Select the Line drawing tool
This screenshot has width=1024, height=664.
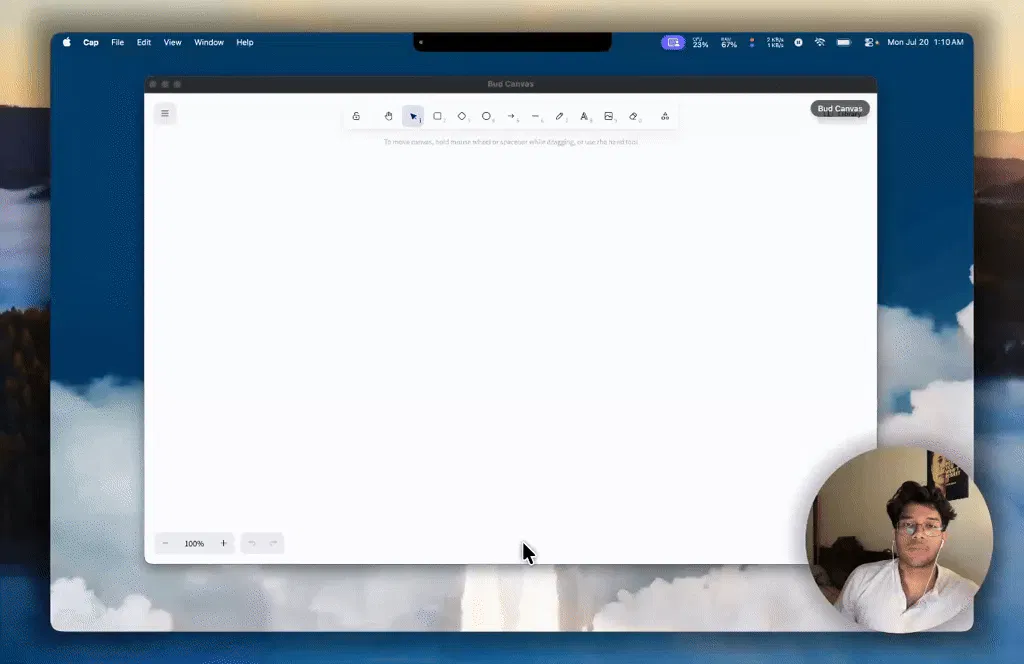536,116
